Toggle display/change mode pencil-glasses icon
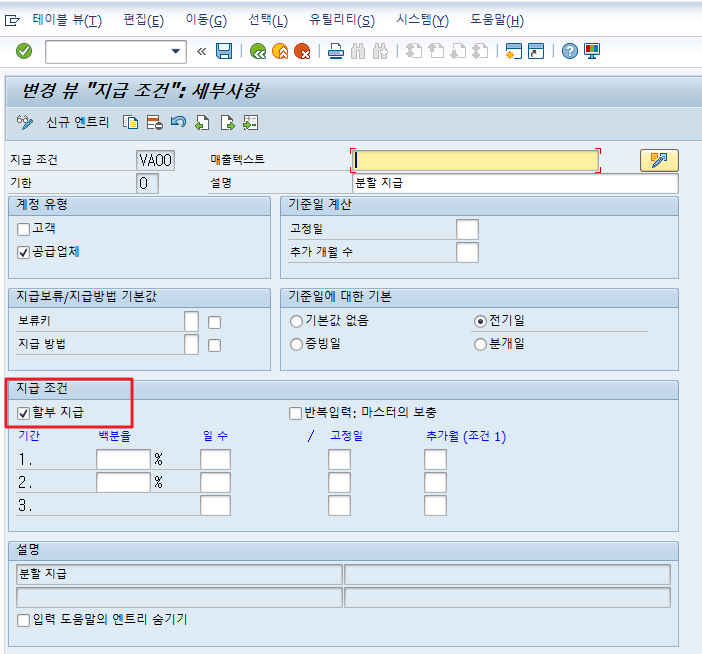 pyautogui.click(x=25, y=122)
